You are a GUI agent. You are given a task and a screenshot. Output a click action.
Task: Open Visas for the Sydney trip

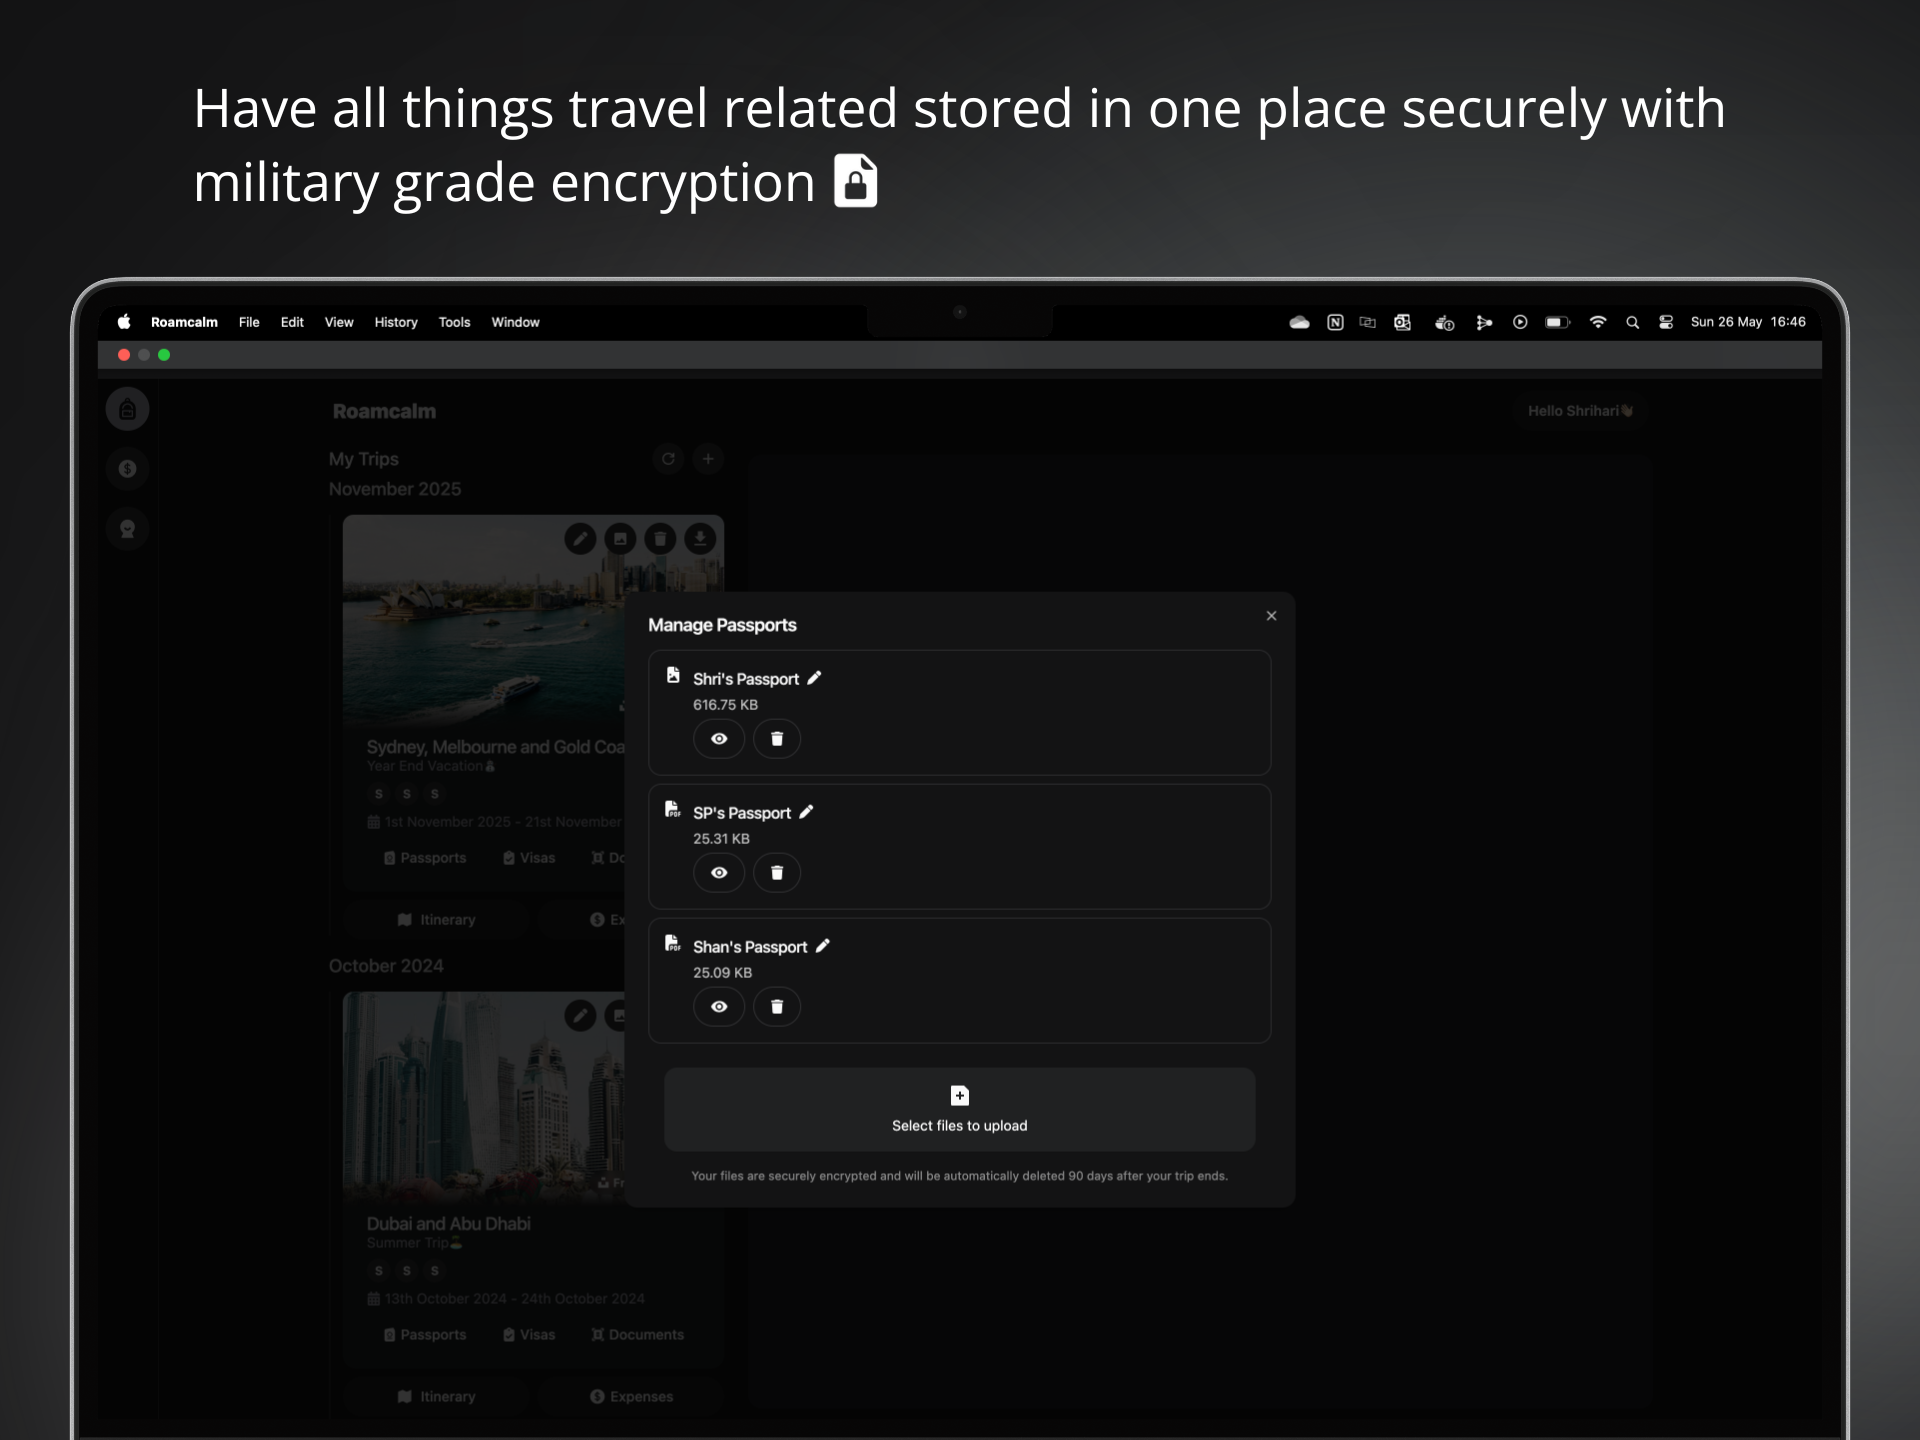click(x=529, y=858)
